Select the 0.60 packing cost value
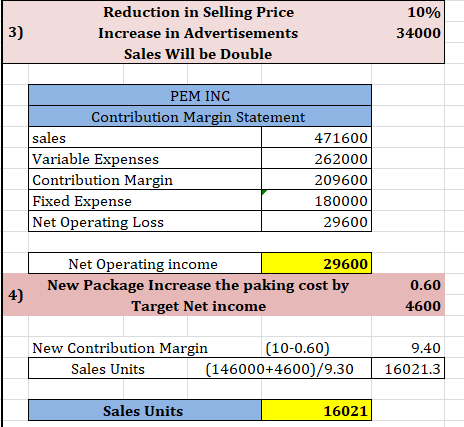The height and width of the screenshot is (427, 464). tap(425, 285)
